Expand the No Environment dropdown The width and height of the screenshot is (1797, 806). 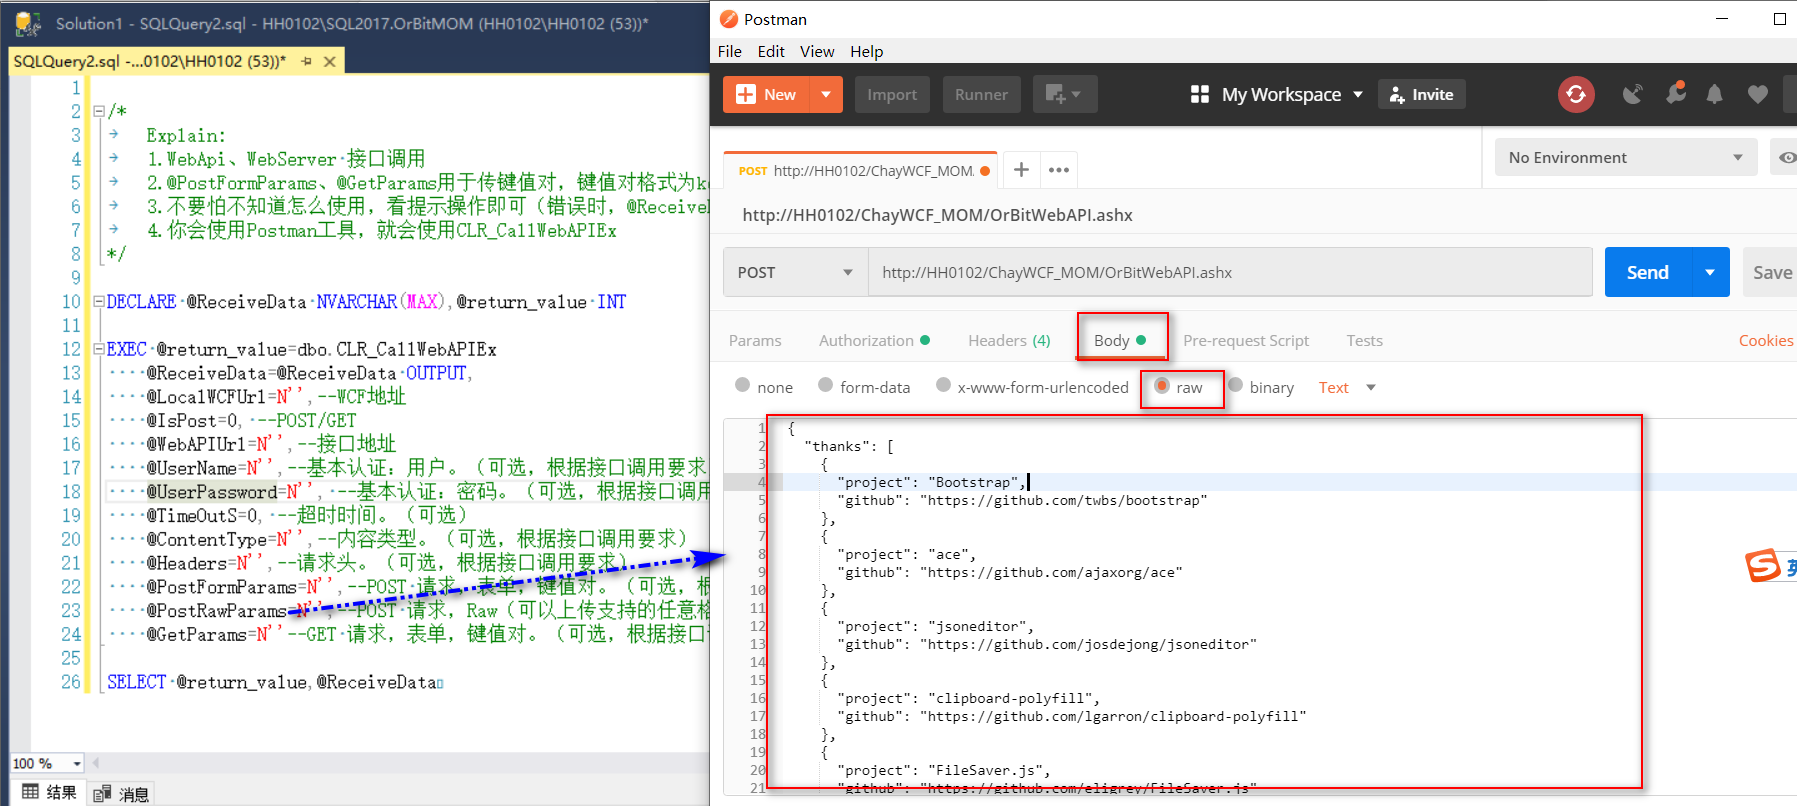coord(1626,157)
